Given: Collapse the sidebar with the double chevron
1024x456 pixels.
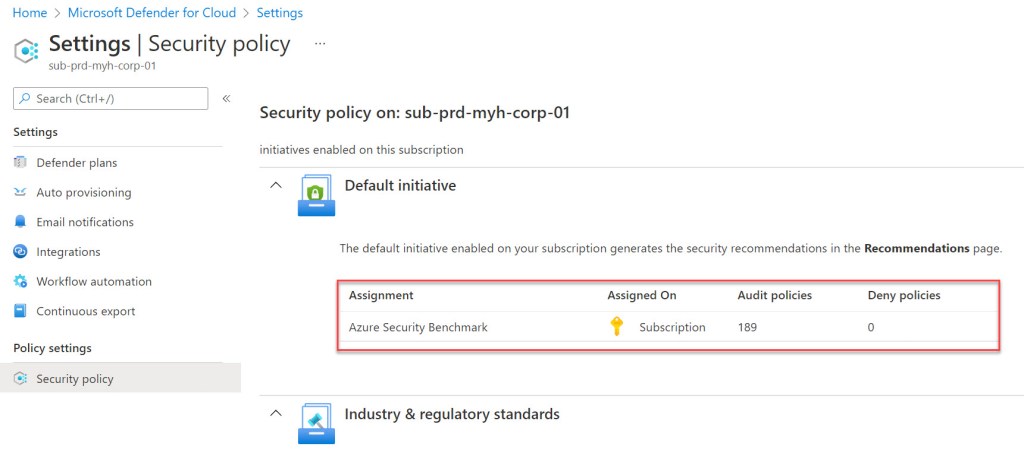Looking at the screenshot, I should click(x=226, y=98).
